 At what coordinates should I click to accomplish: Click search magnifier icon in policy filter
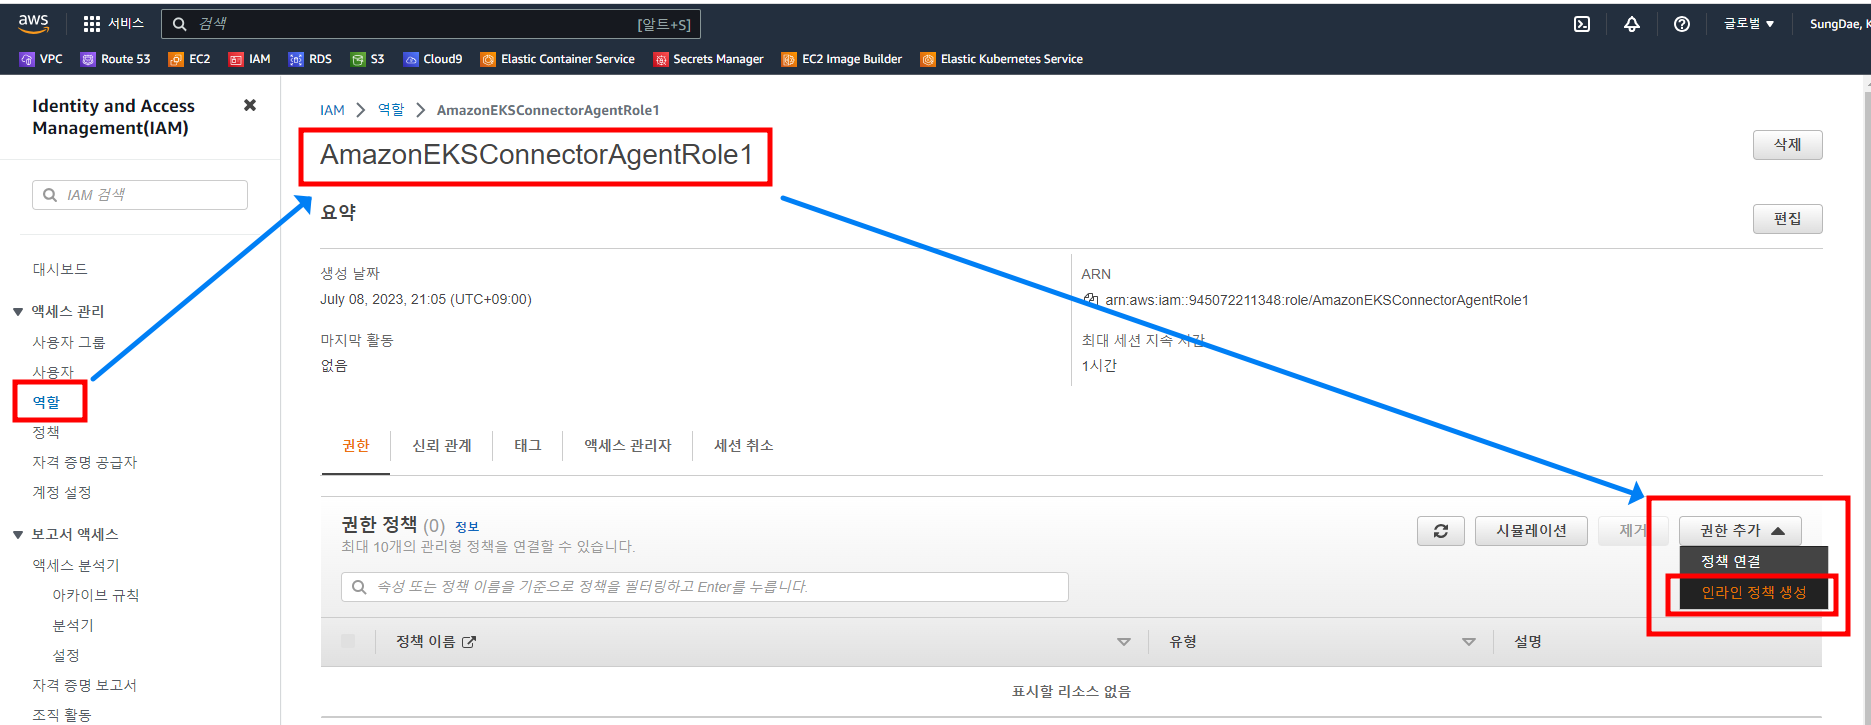359,587
